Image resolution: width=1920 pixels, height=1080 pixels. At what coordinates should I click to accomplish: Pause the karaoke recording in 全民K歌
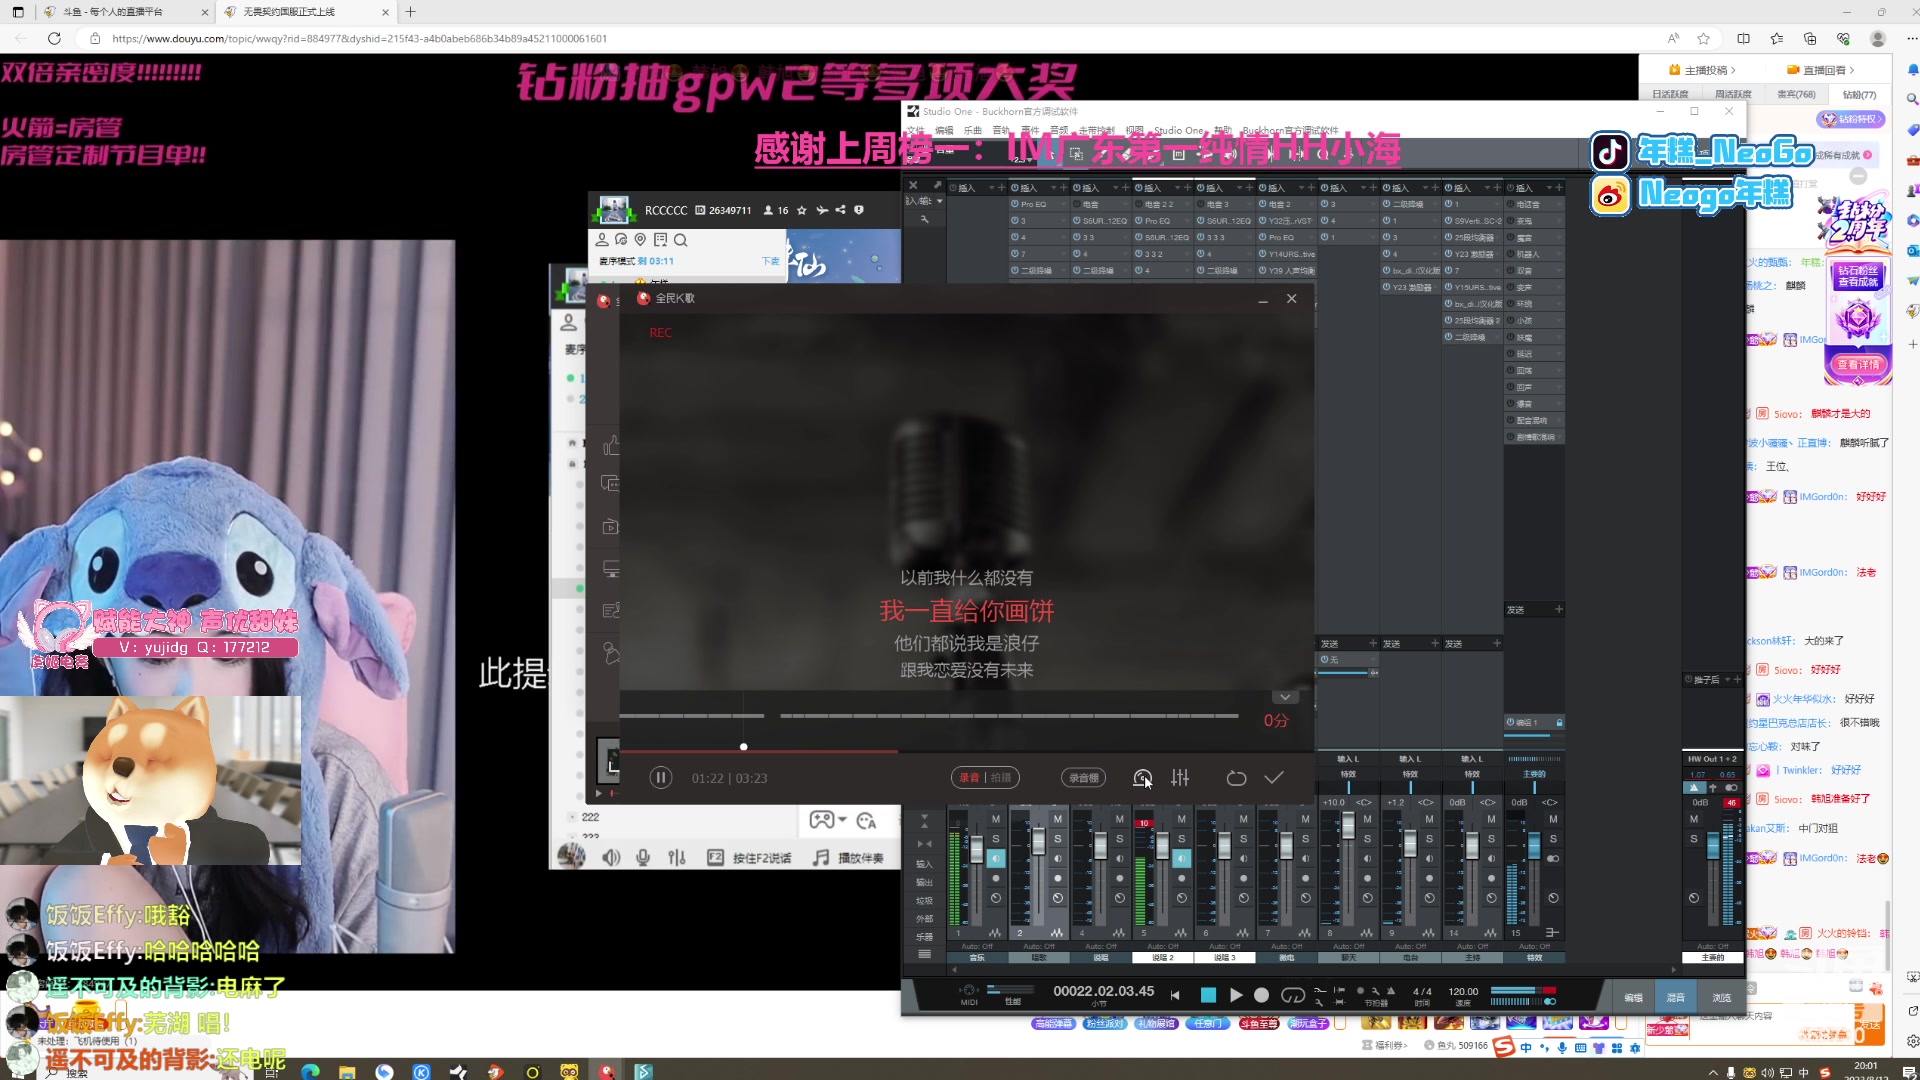[x=660, y=778]
